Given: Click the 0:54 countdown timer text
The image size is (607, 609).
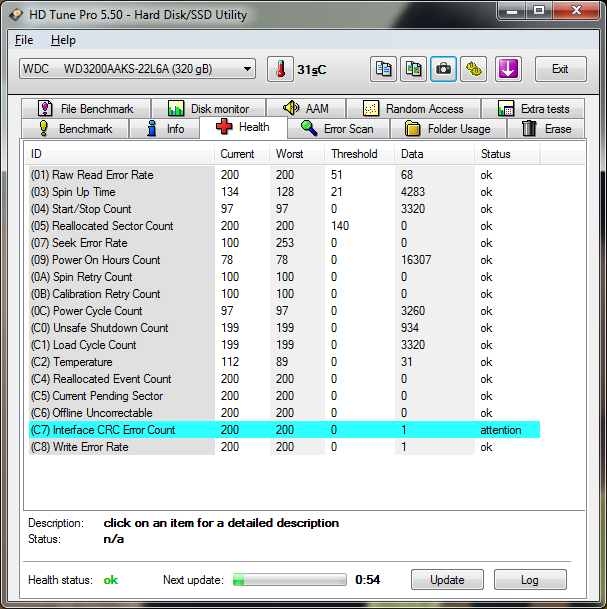Looking at the screenshot, I should pos(367,580).
